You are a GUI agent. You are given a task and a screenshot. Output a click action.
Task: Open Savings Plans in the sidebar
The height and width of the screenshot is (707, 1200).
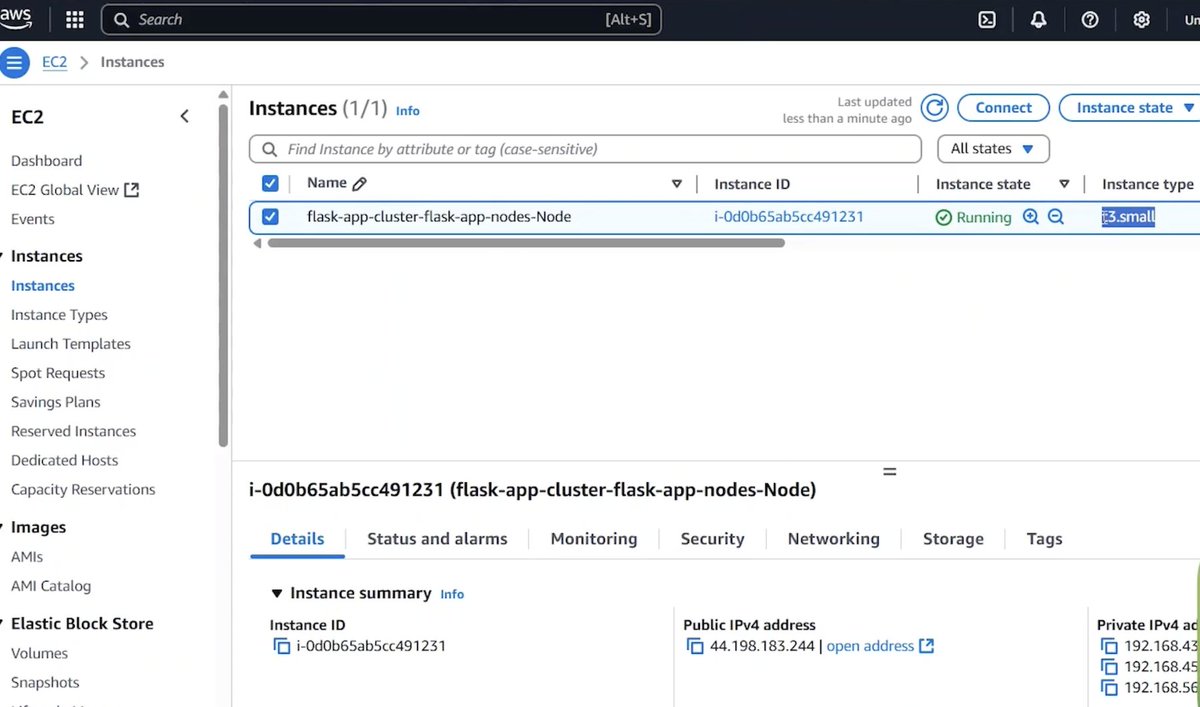(56, 402)
